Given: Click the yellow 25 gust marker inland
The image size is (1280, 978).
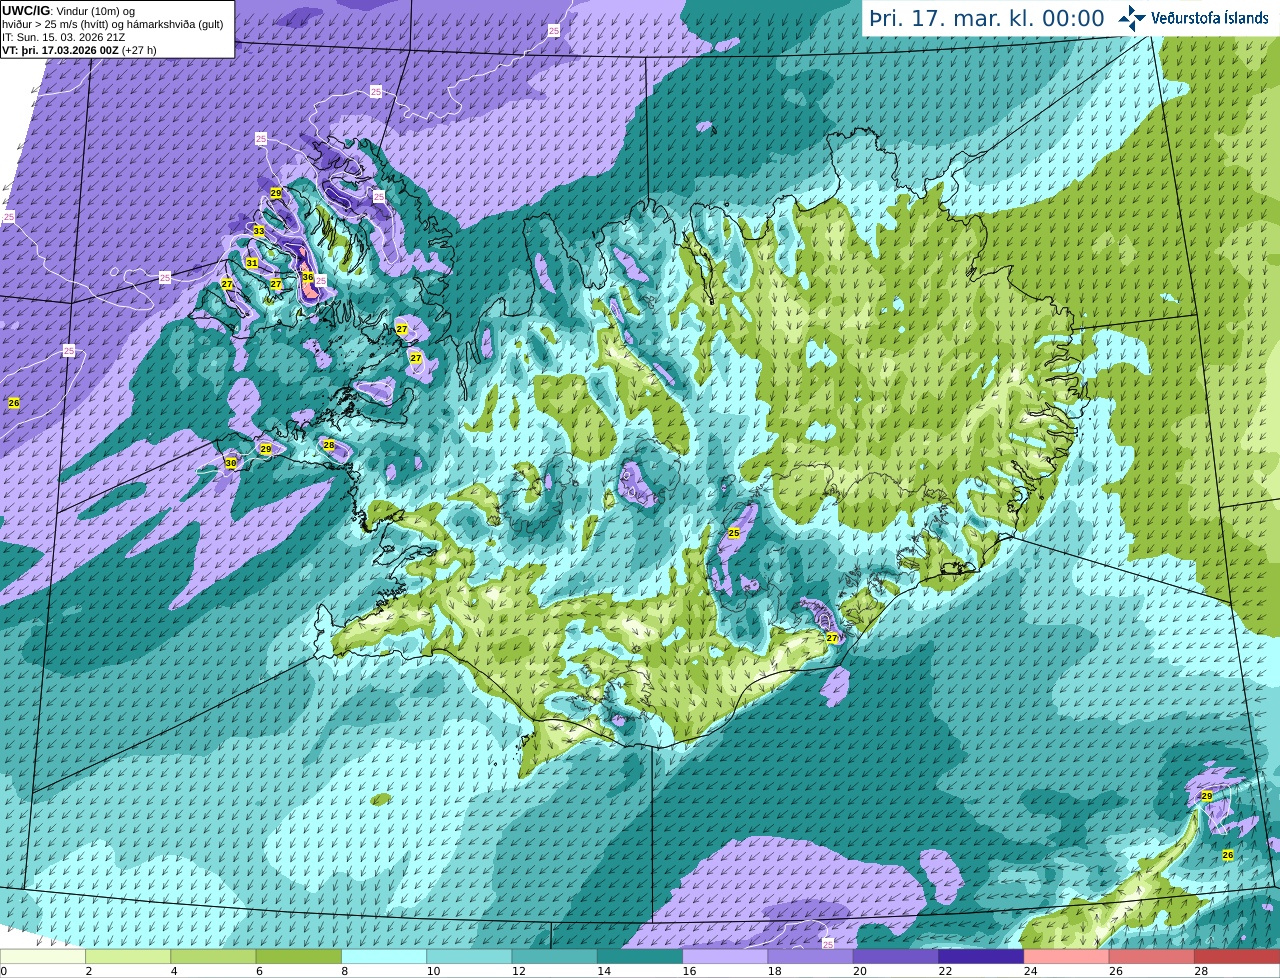Looking at the screenshot, I should (x=734, y=533).
